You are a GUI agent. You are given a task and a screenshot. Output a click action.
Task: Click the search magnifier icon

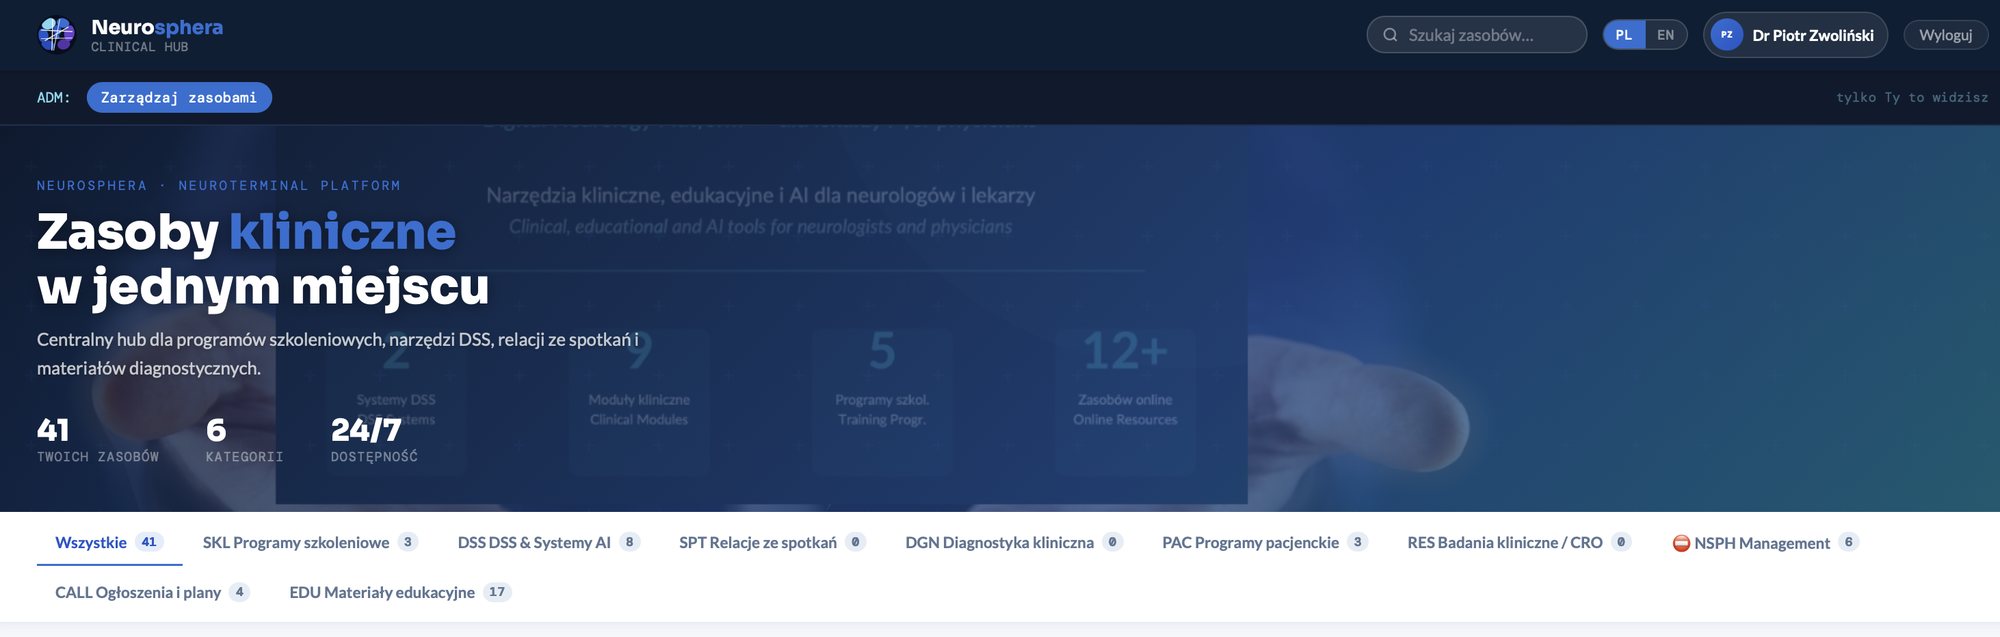pos(1390,35)
